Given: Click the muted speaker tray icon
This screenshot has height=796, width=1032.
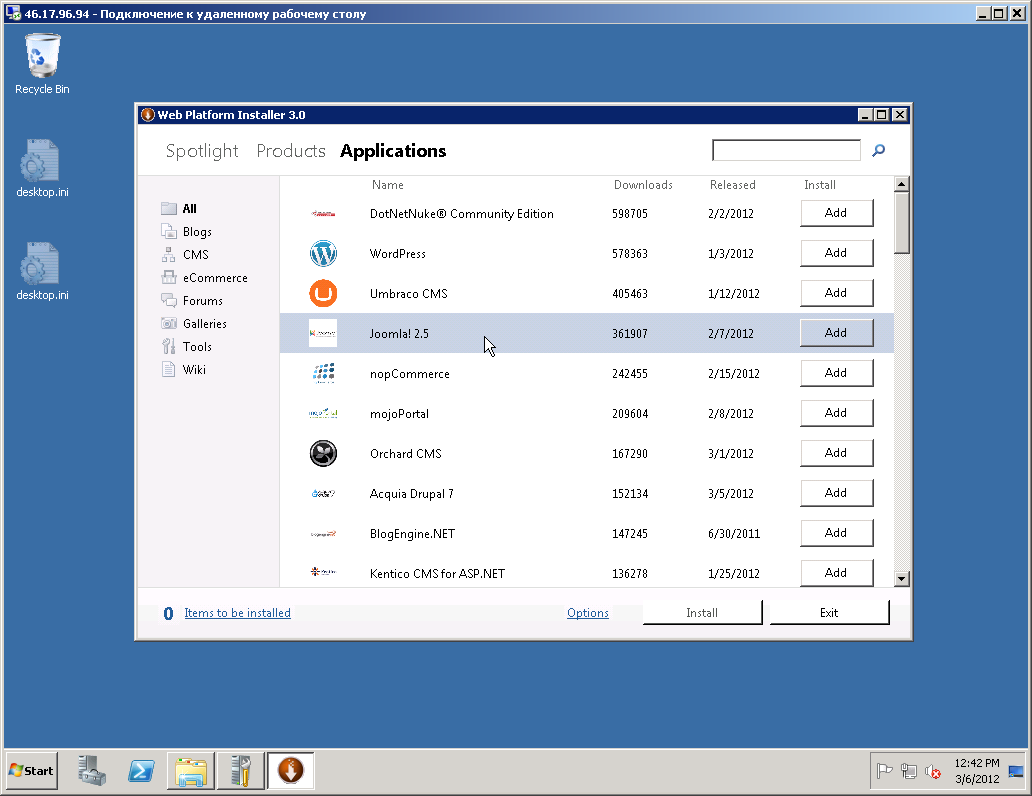Looking at the screenshot, I should (x=933, y=770).
